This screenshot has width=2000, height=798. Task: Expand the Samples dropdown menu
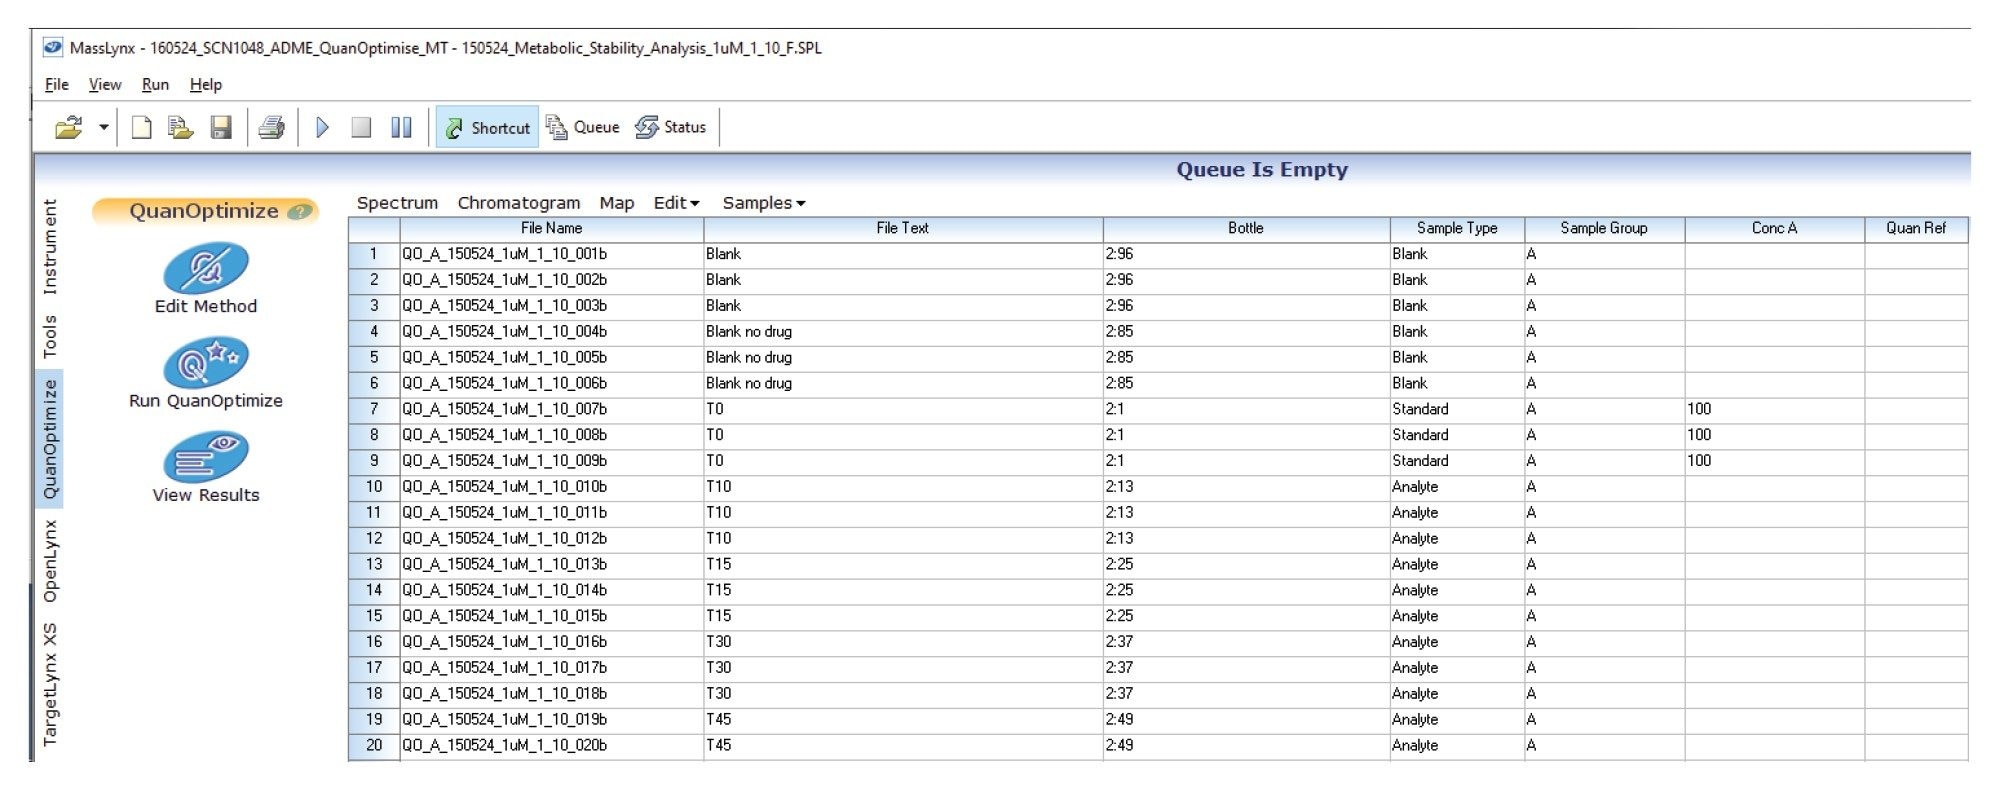(763, 203)
